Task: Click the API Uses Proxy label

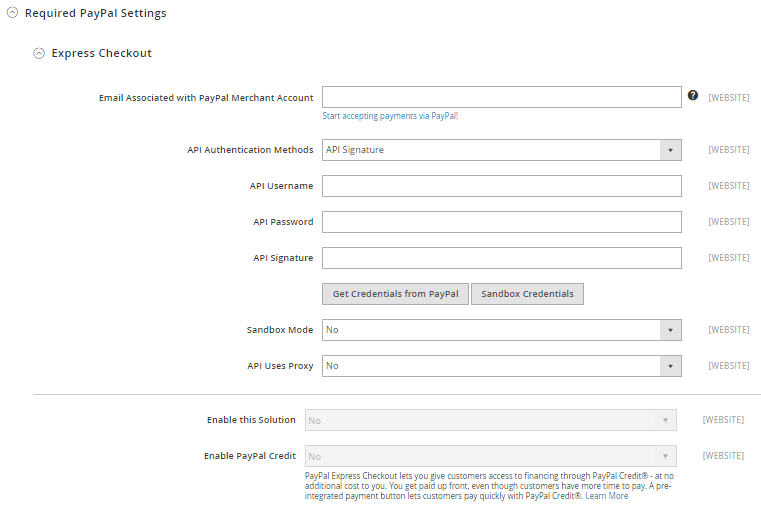Action: coord(280,366)
